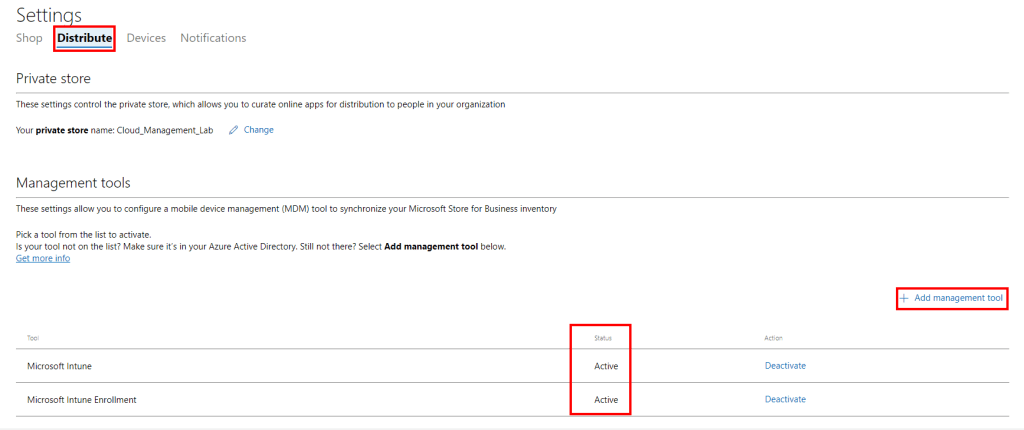Open the Get more info link
1024x430 pixels.
click(x=43, y=258)
